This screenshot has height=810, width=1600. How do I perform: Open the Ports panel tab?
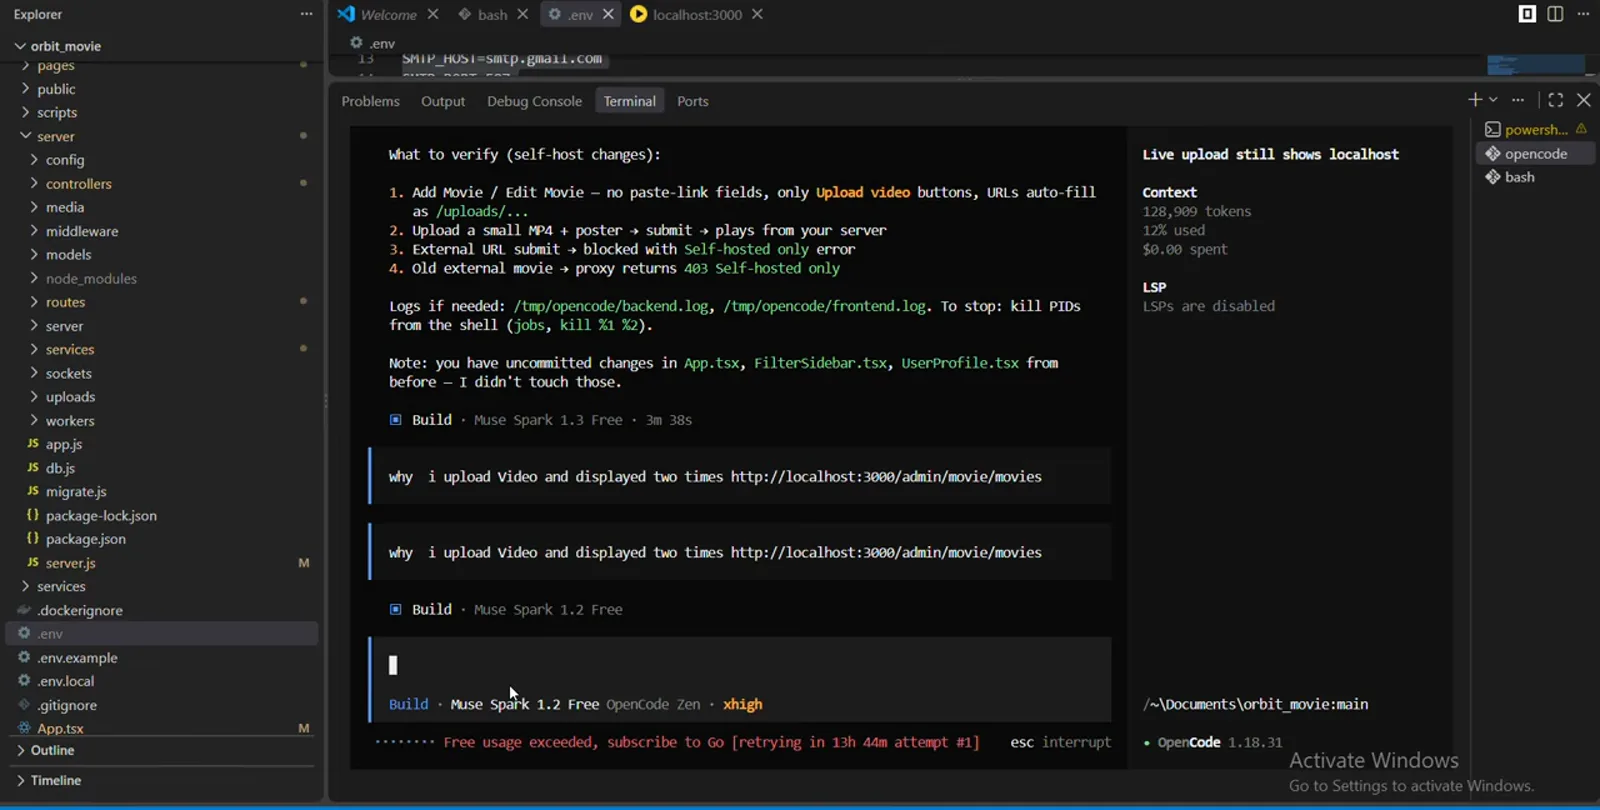(692, 101)
